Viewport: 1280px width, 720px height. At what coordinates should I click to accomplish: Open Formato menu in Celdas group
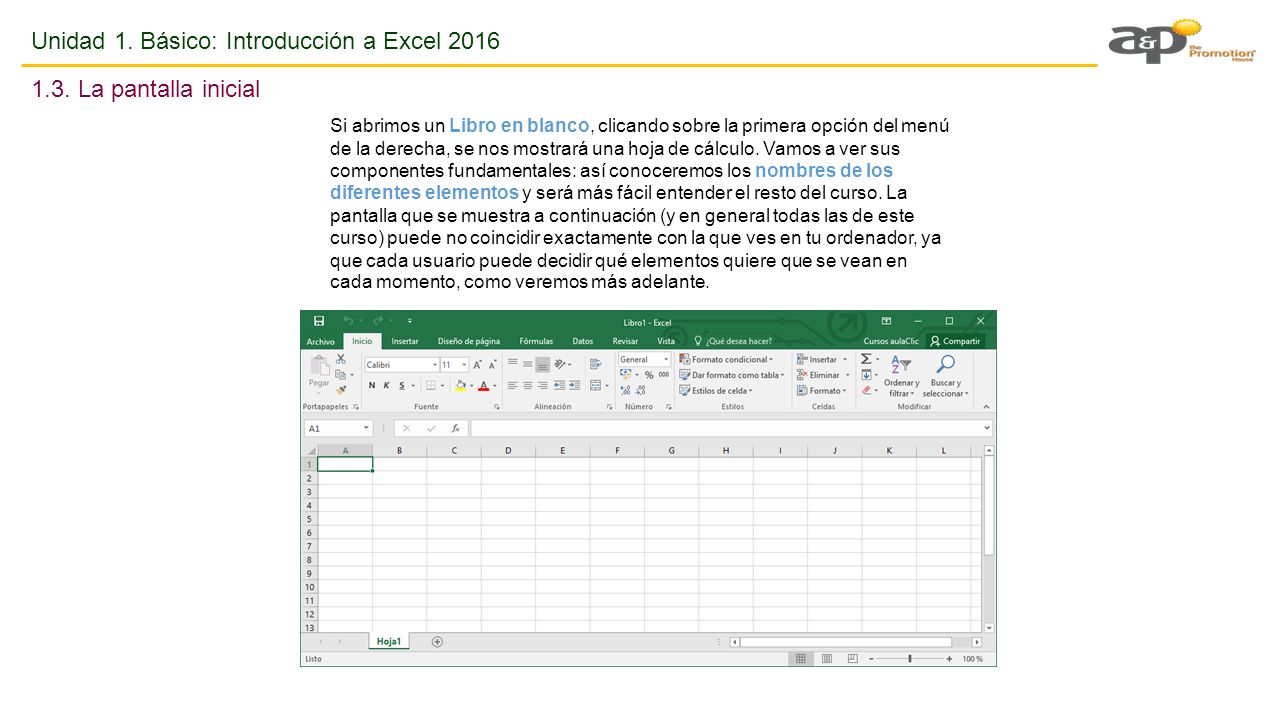tap(822, 391)
